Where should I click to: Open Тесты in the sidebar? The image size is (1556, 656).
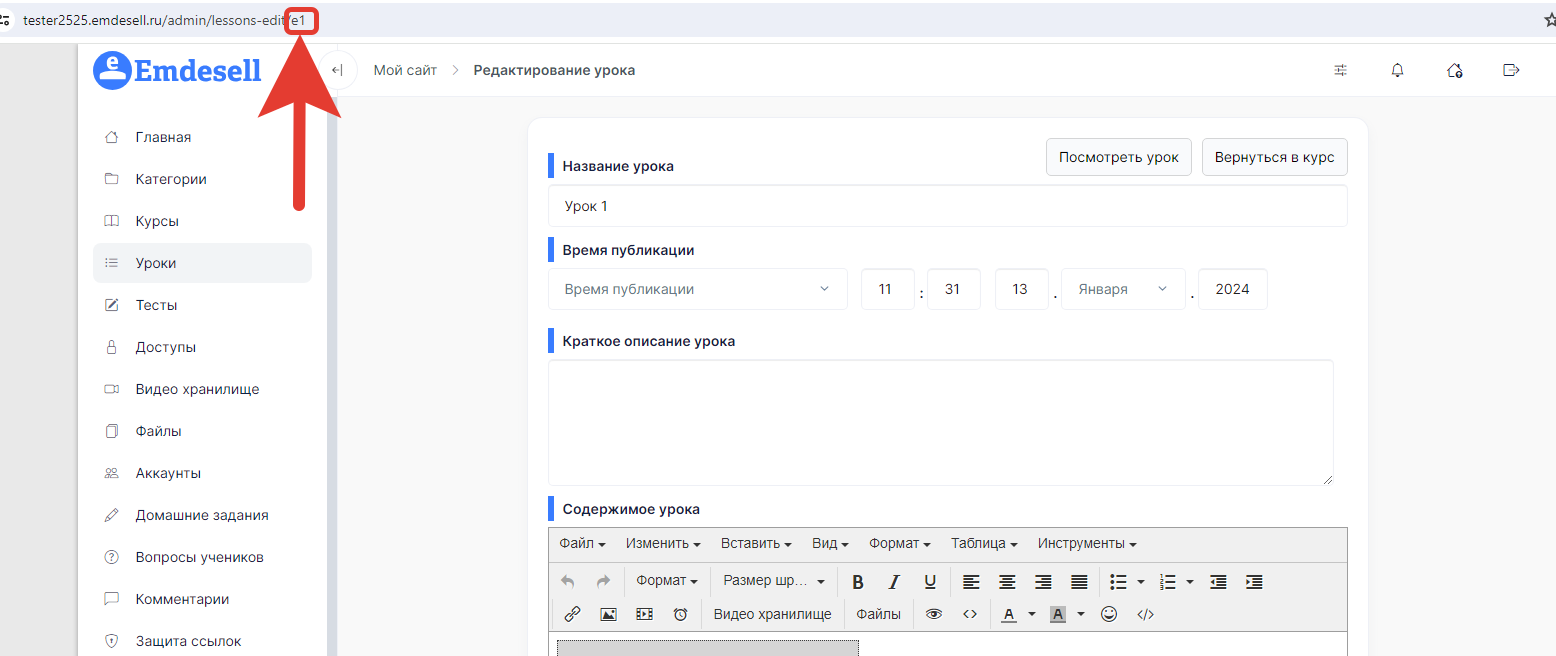202,305
